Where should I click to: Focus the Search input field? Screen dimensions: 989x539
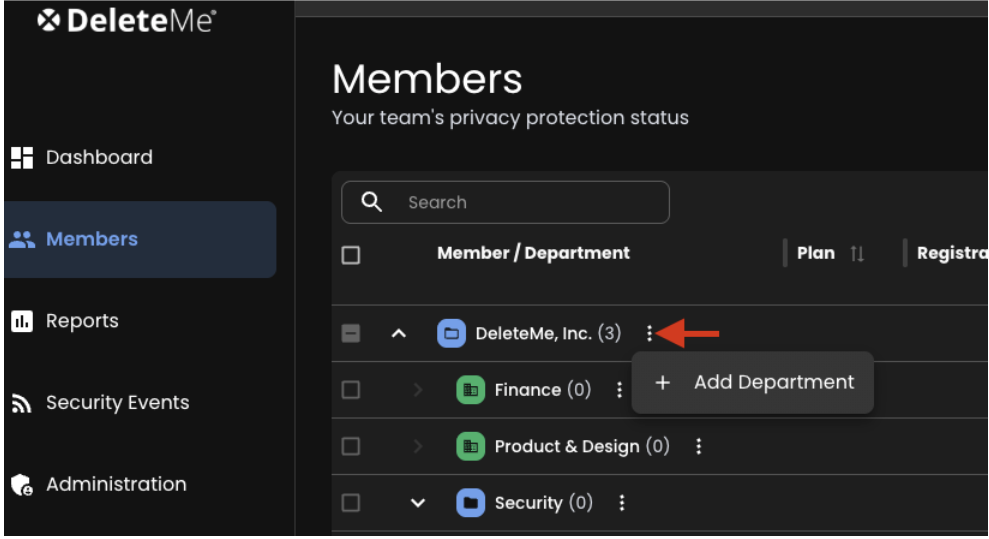(x=505, y=202)
